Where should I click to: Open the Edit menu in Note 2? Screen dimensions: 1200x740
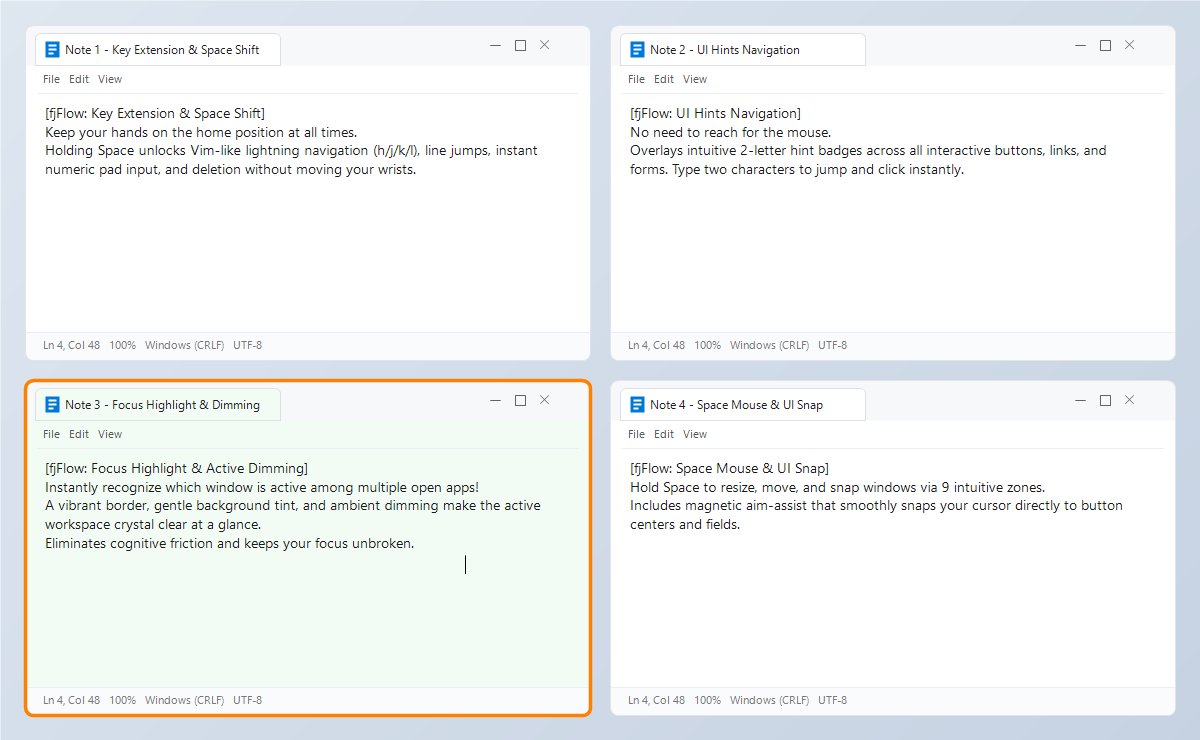[x=664, y=79]
